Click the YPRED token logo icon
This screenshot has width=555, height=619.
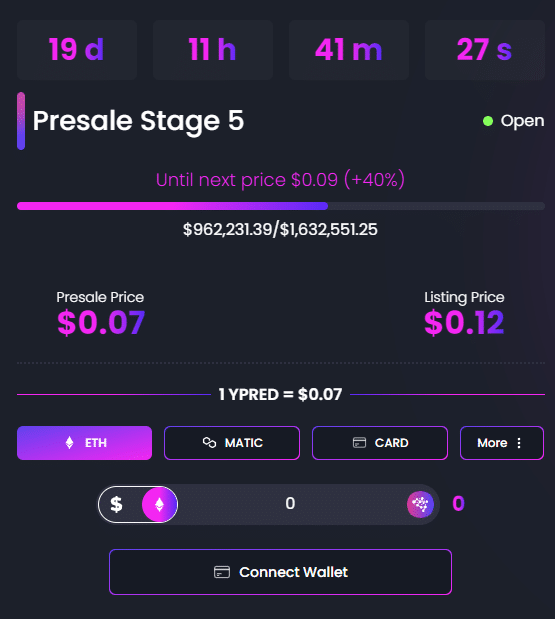(x=420, y=504)
